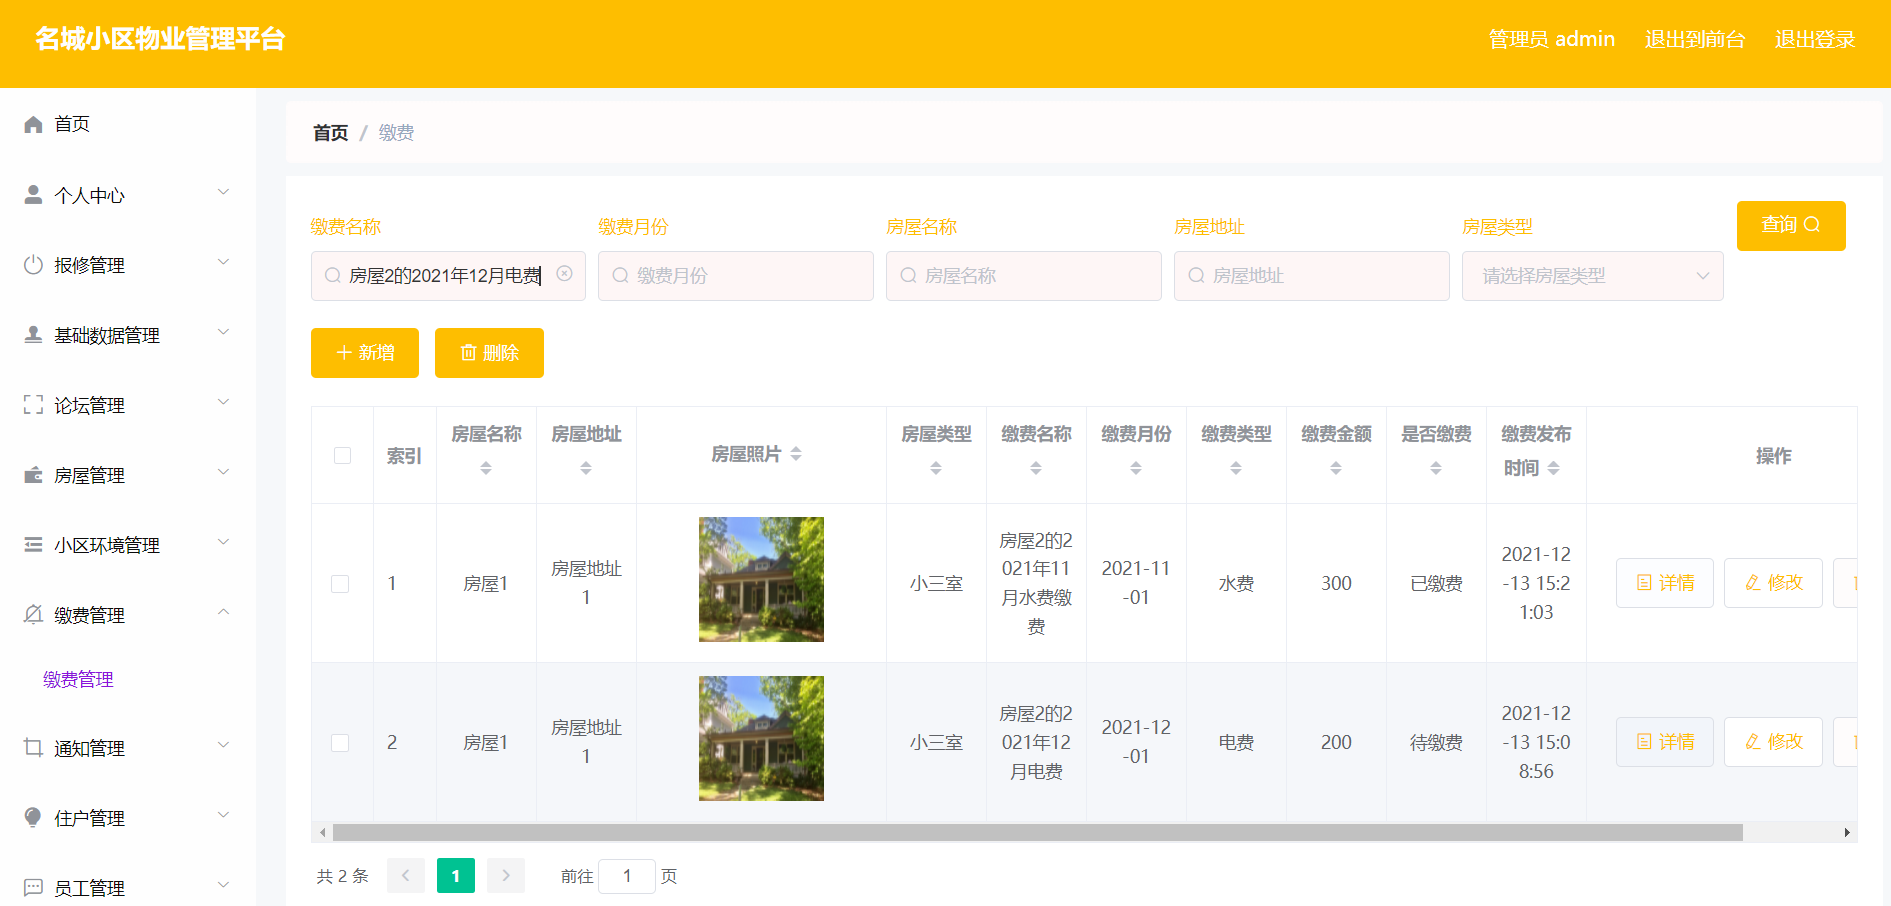This screenshot has height=906, width=1891.
Task: Sort by 缴费发布时间 column arrows
Action: [x=1554, y=468]
